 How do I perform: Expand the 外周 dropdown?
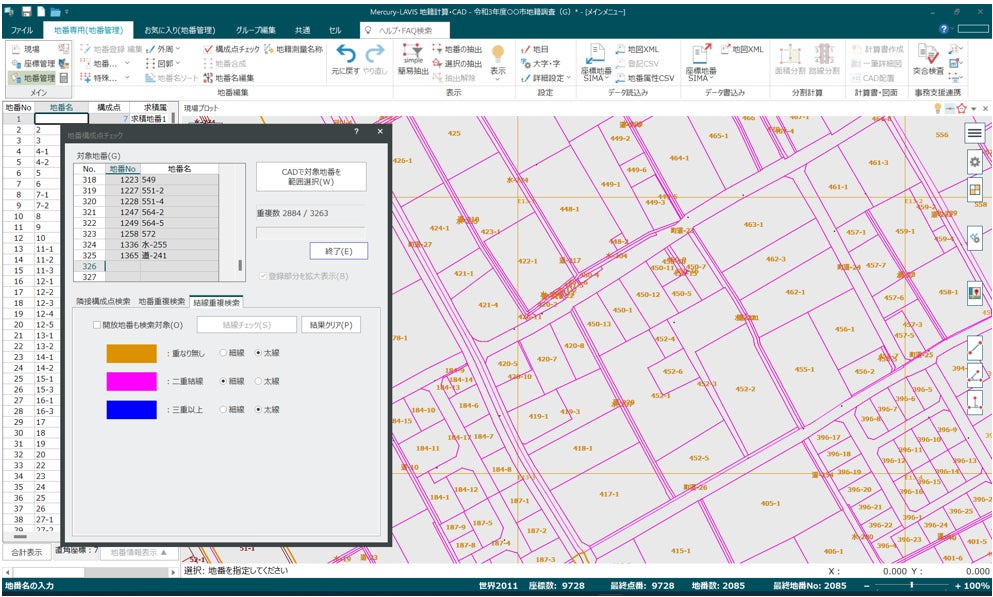coord(177,49)
